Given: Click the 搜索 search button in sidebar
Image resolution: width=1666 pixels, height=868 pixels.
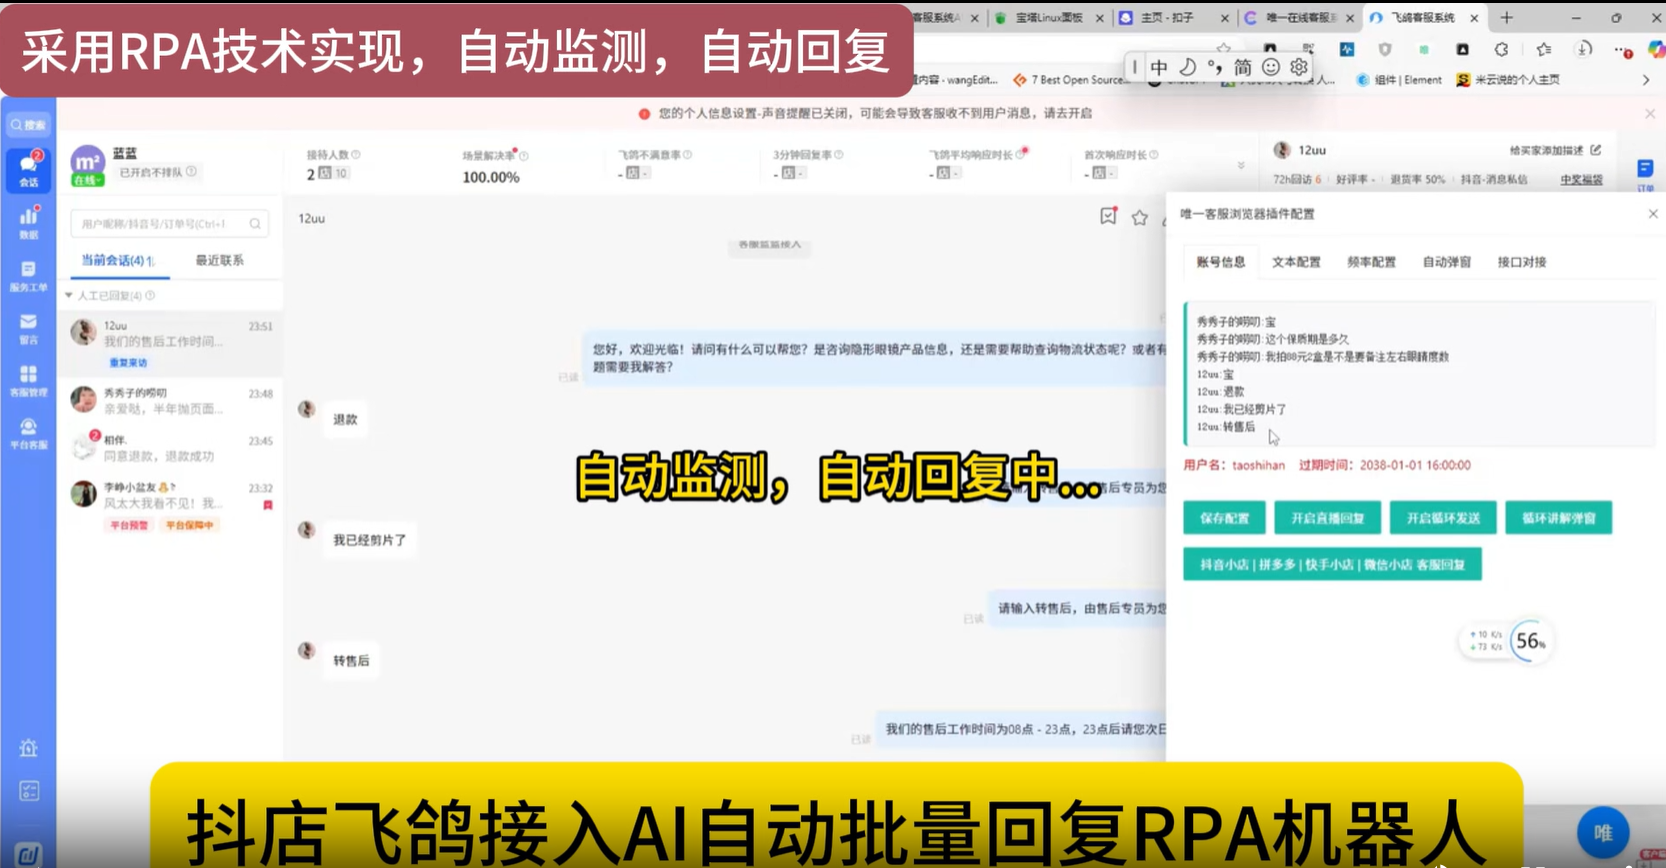Looking at the screenshot, I should [28, 125].
